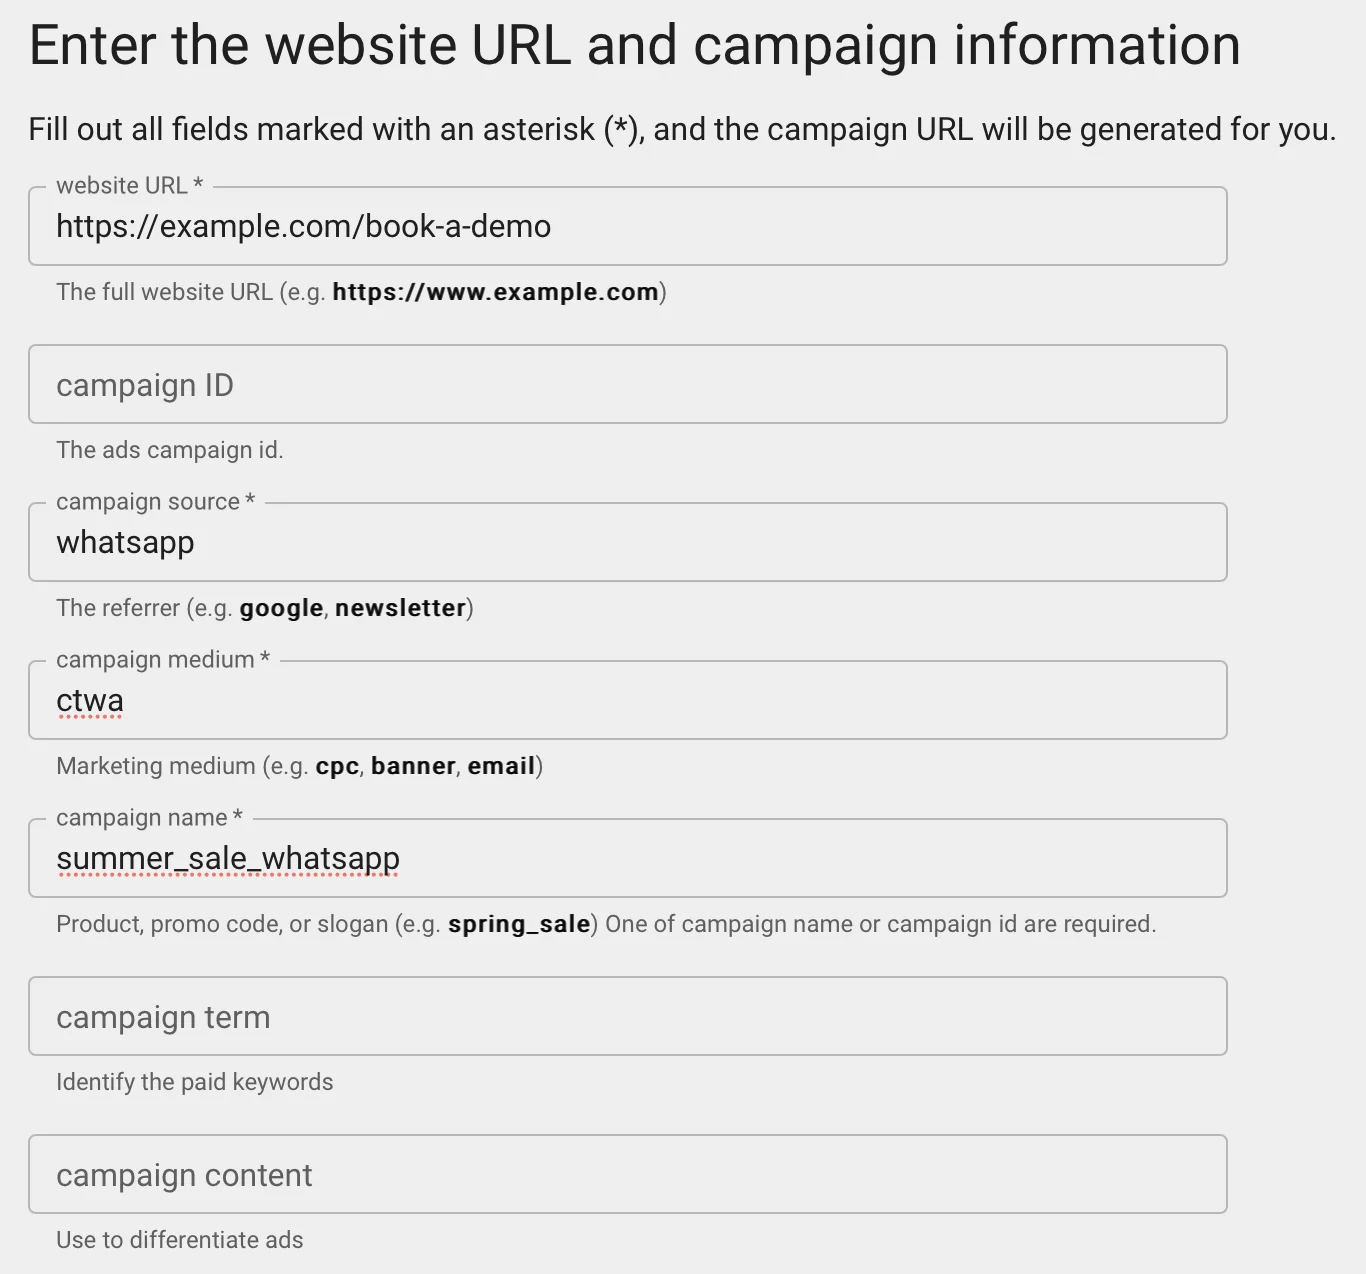The height and width of the screenshot is (1274, 1366).
Task: Click the page heading about campaign information
Action: (633, 44)
